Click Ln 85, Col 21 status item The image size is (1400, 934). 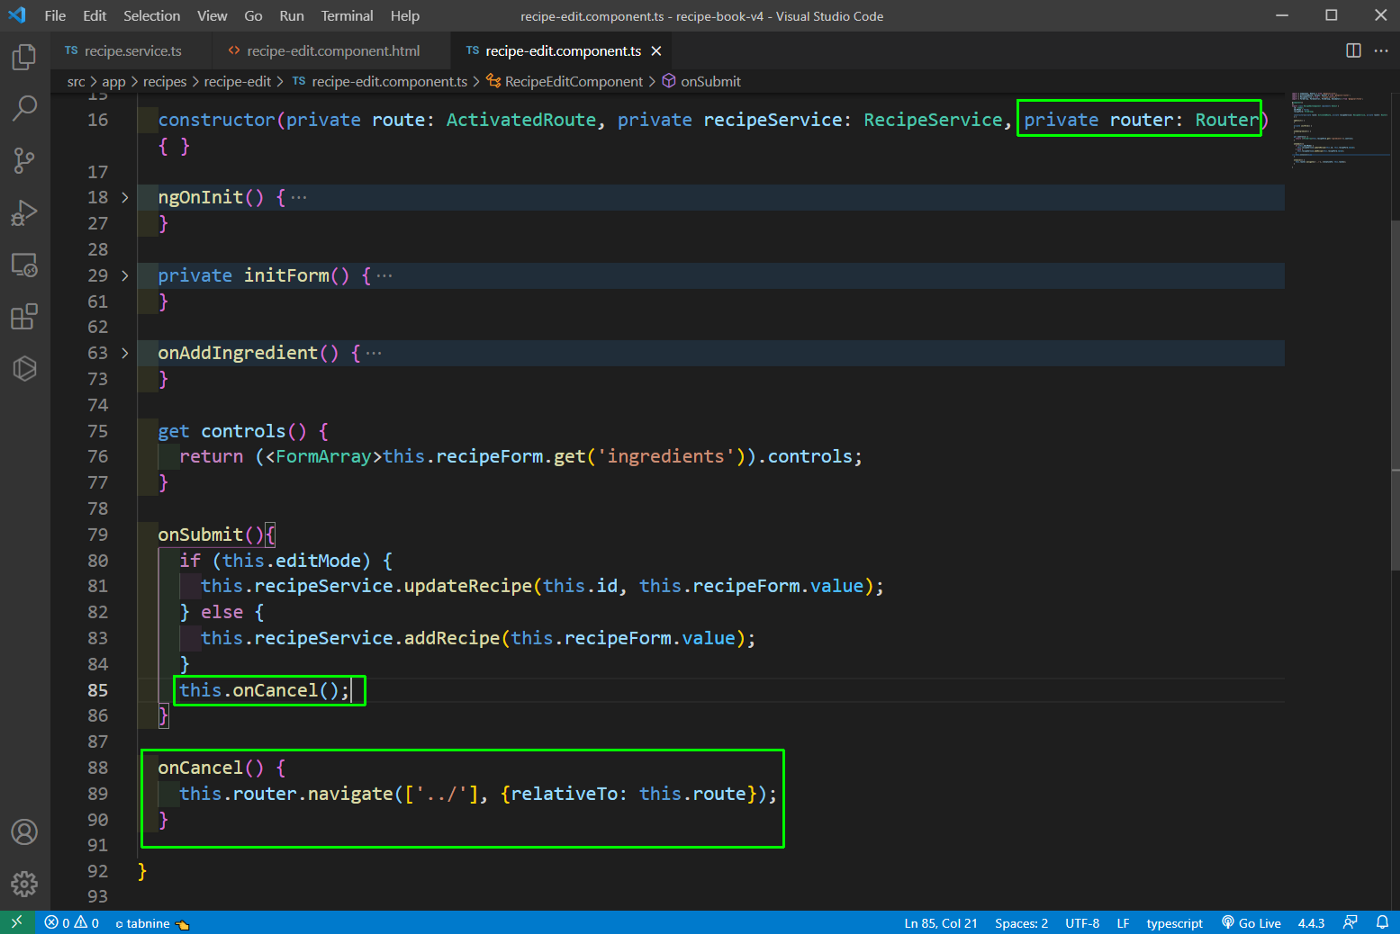[x=941, y=923]
